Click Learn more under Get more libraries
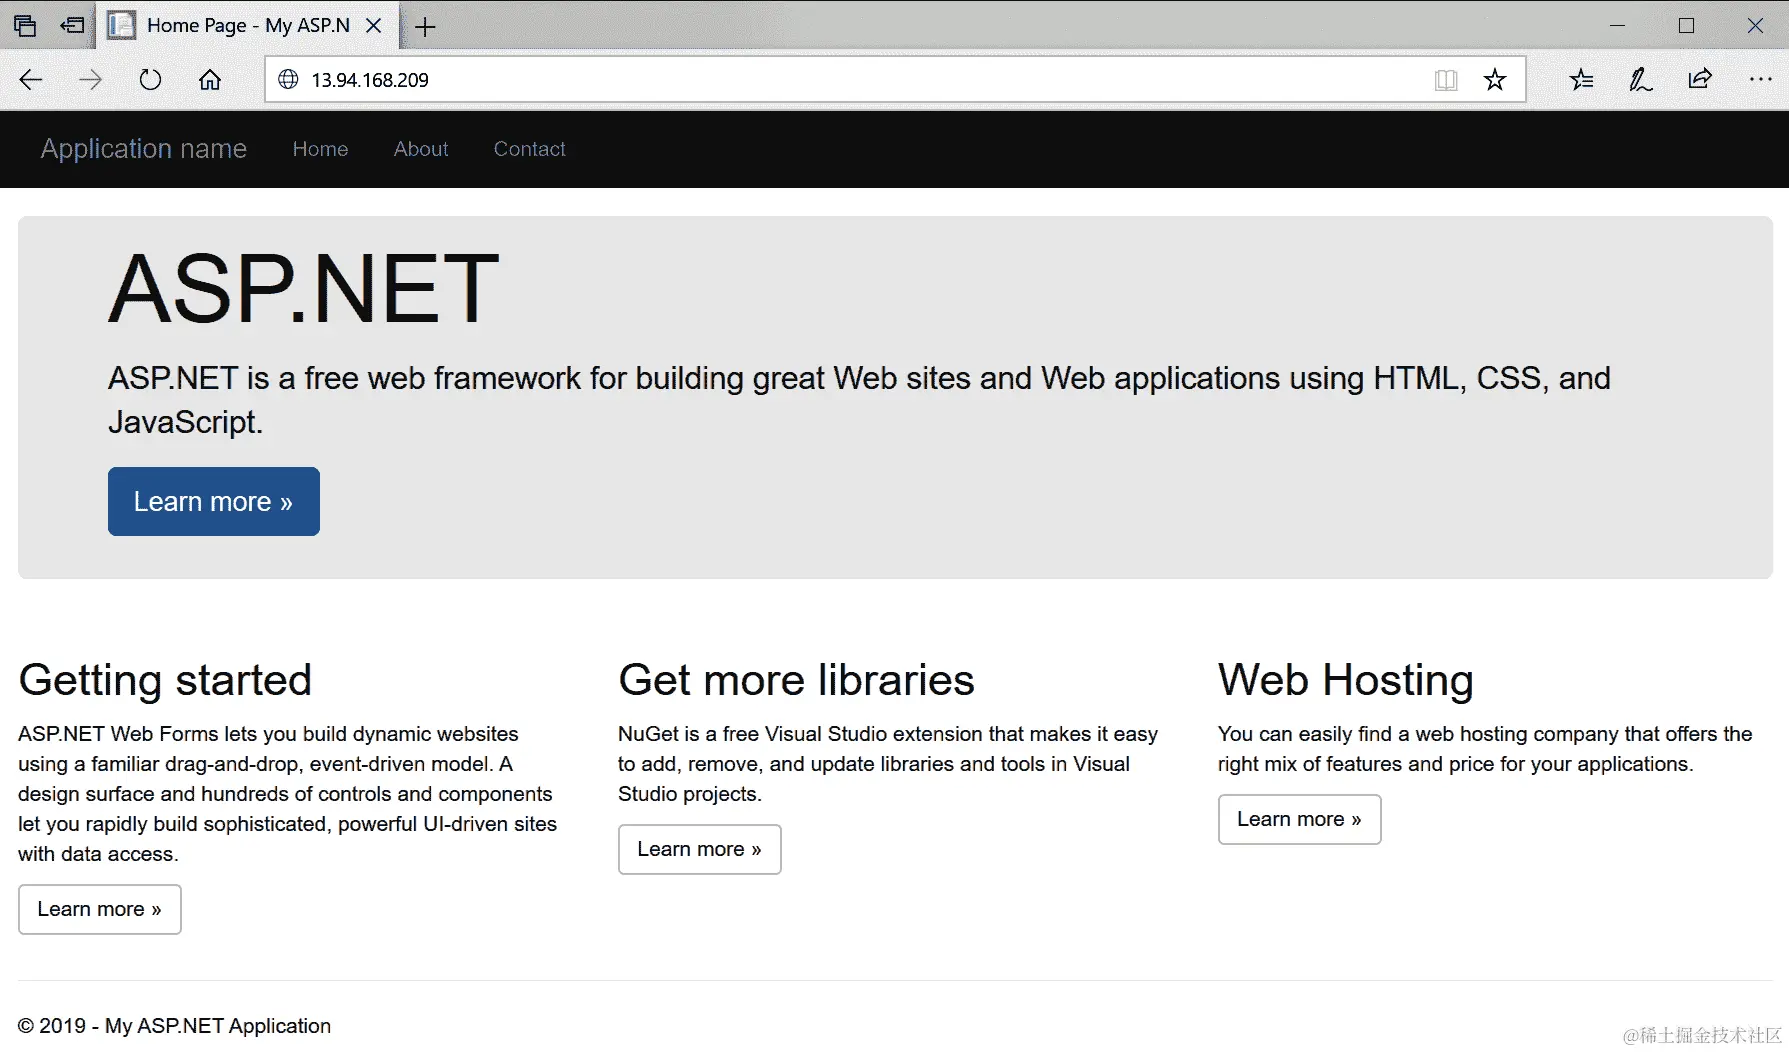Image resolution: width=1789 pixels, height=1052 pixels. coord(700,849)
